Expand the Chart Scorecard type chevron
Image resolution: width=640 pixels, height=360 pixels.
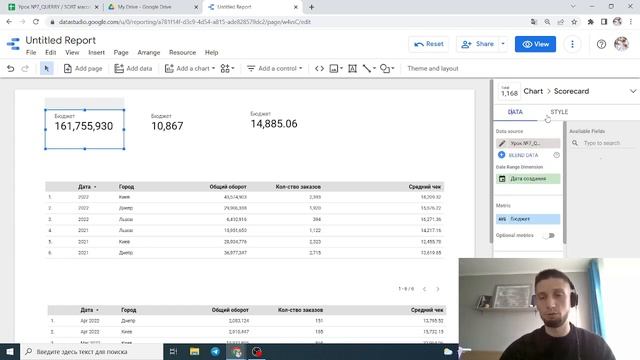633,91
